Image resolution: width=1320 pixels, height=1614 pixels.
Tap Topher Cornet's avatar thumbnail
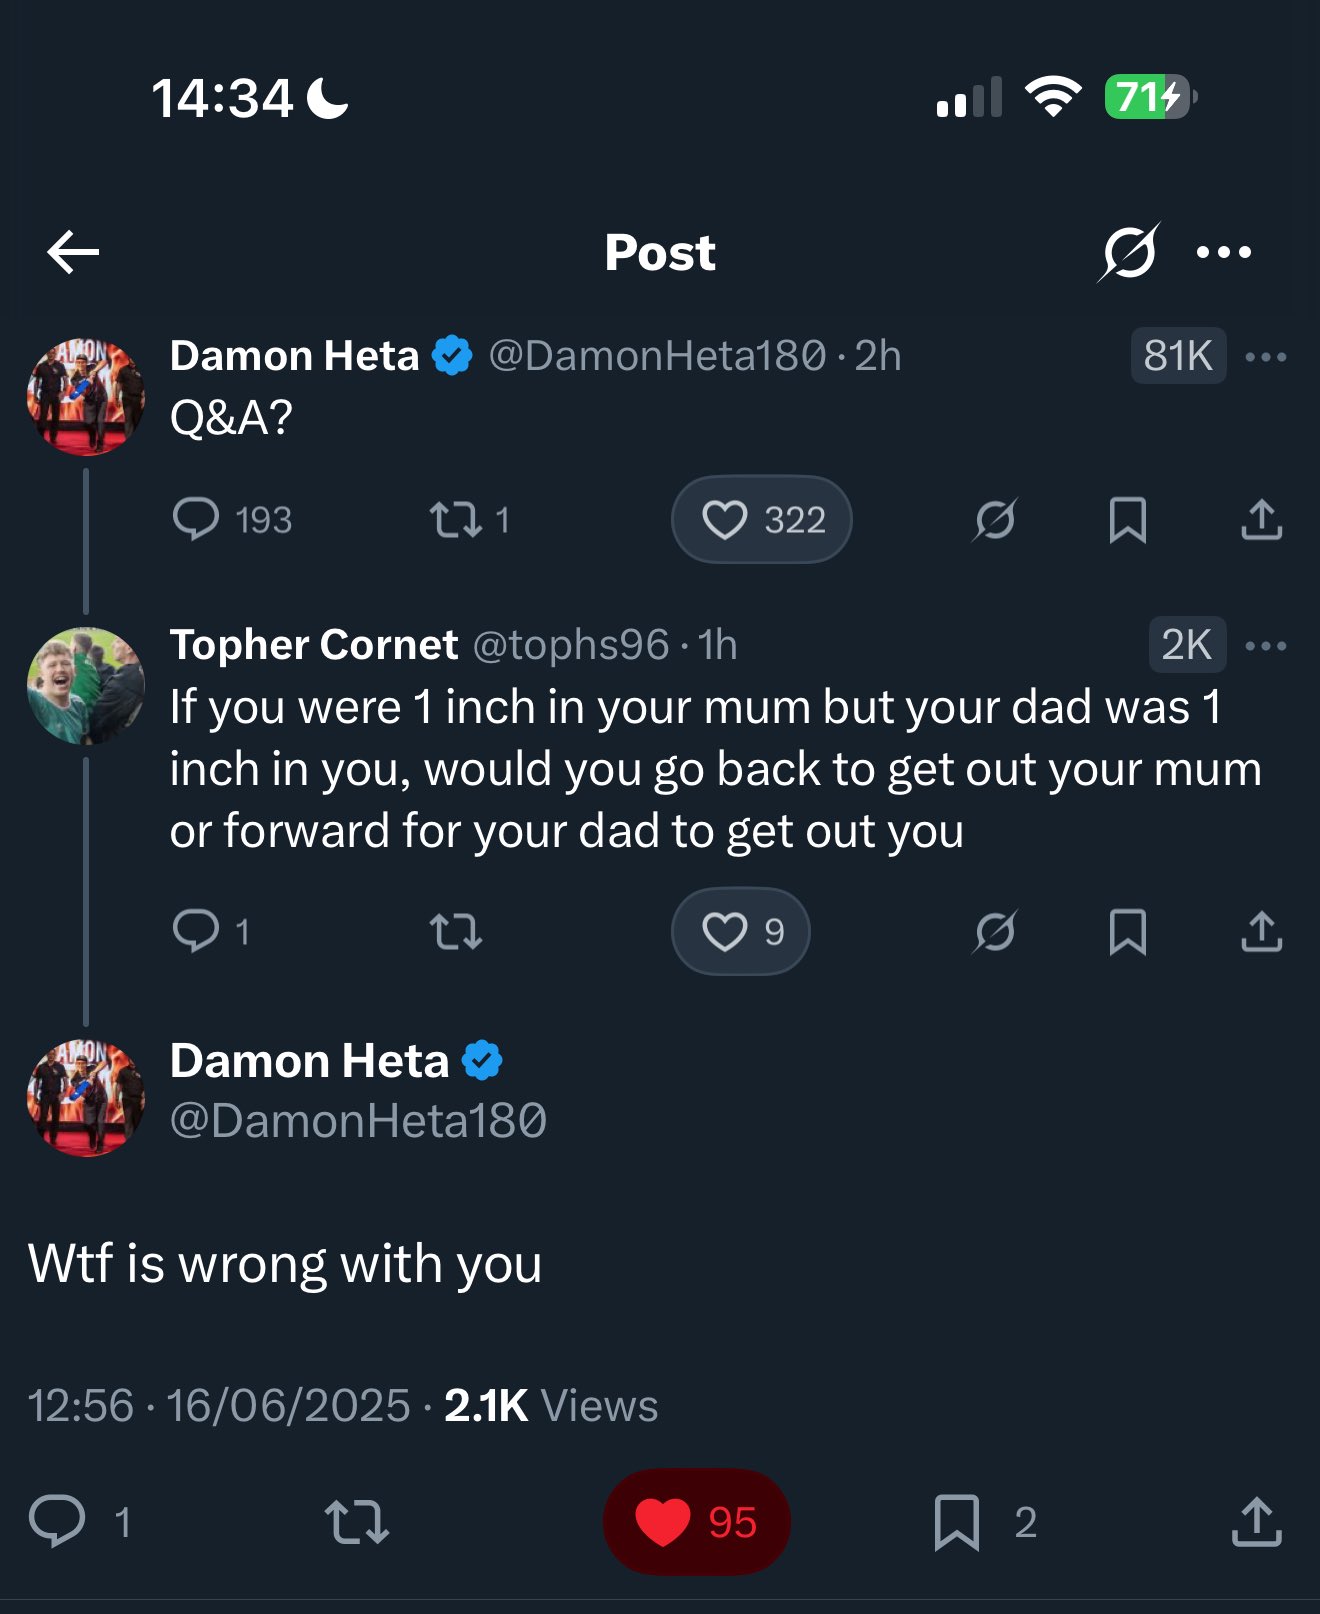(86, 686)
